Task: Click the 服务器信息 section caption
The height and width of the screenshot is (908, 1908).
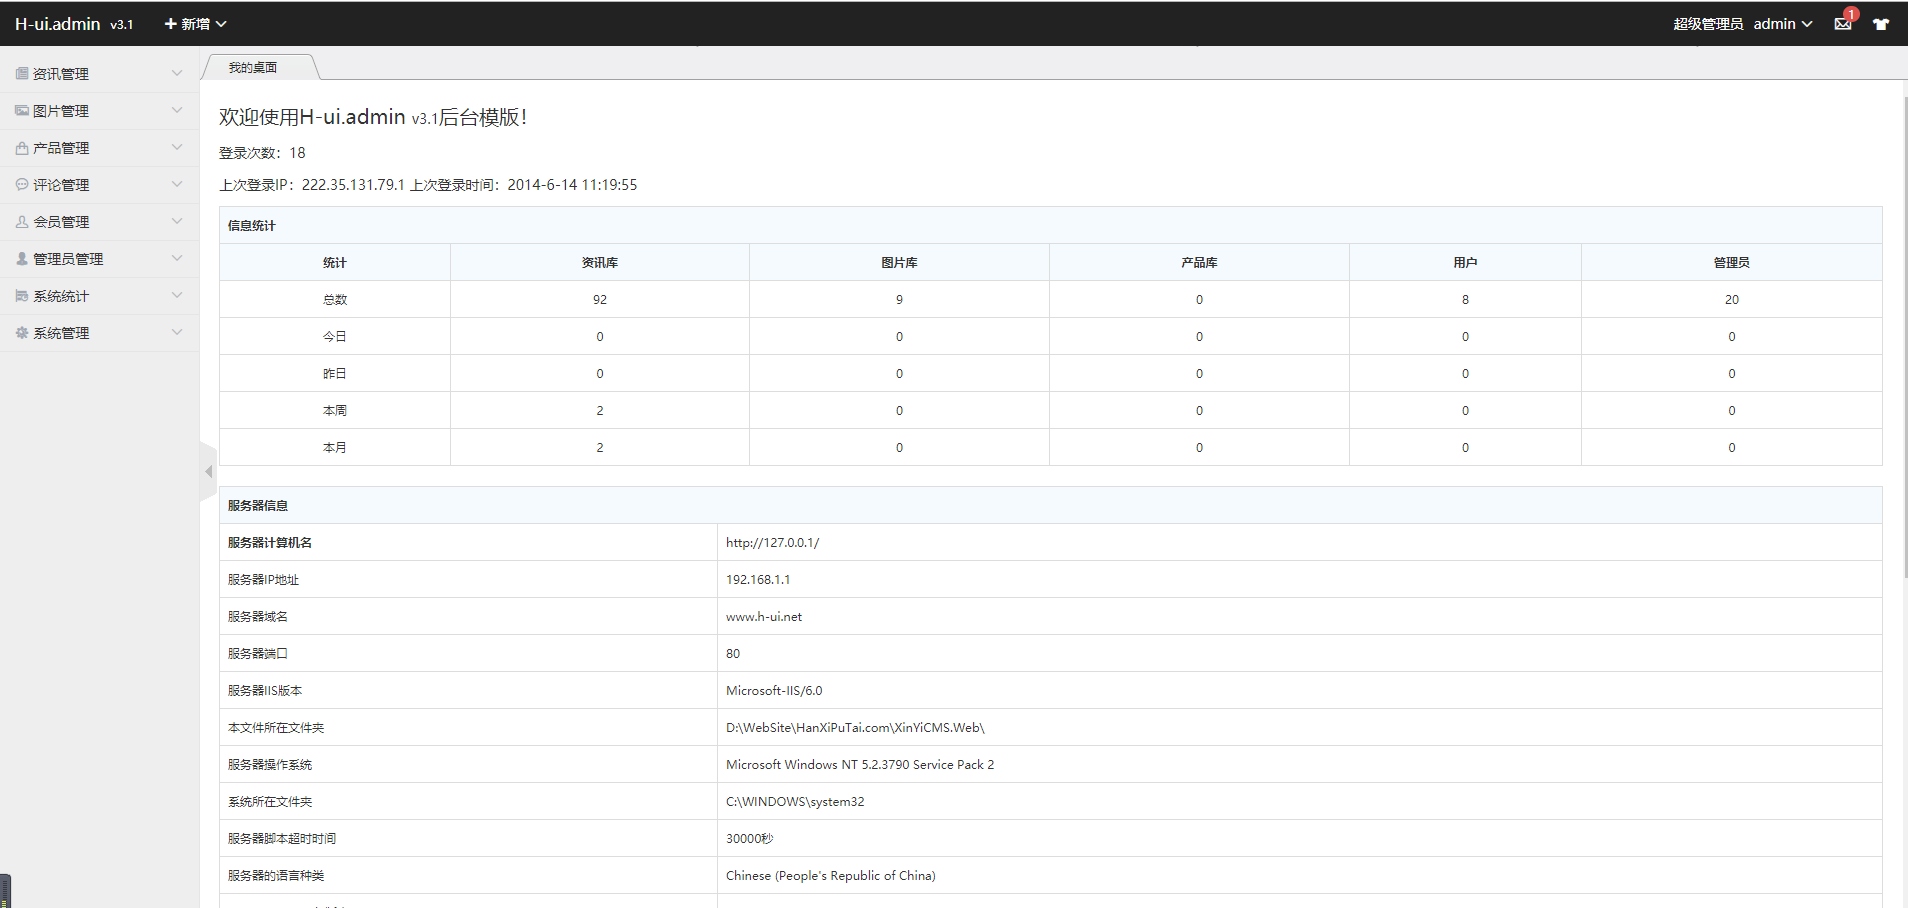Action: (x=258, y=506)
